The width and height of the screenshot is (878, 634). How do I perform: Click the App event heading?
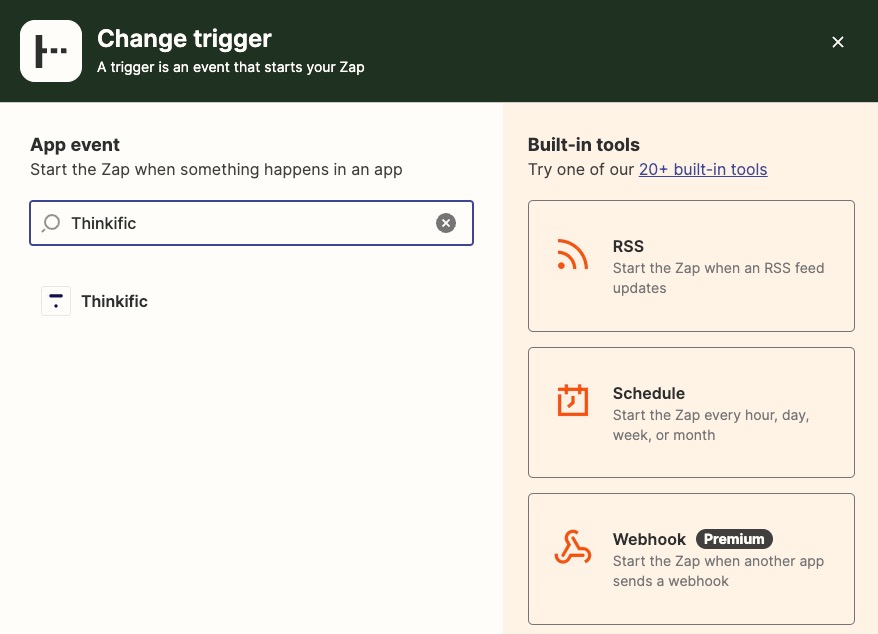pos(75,144)
